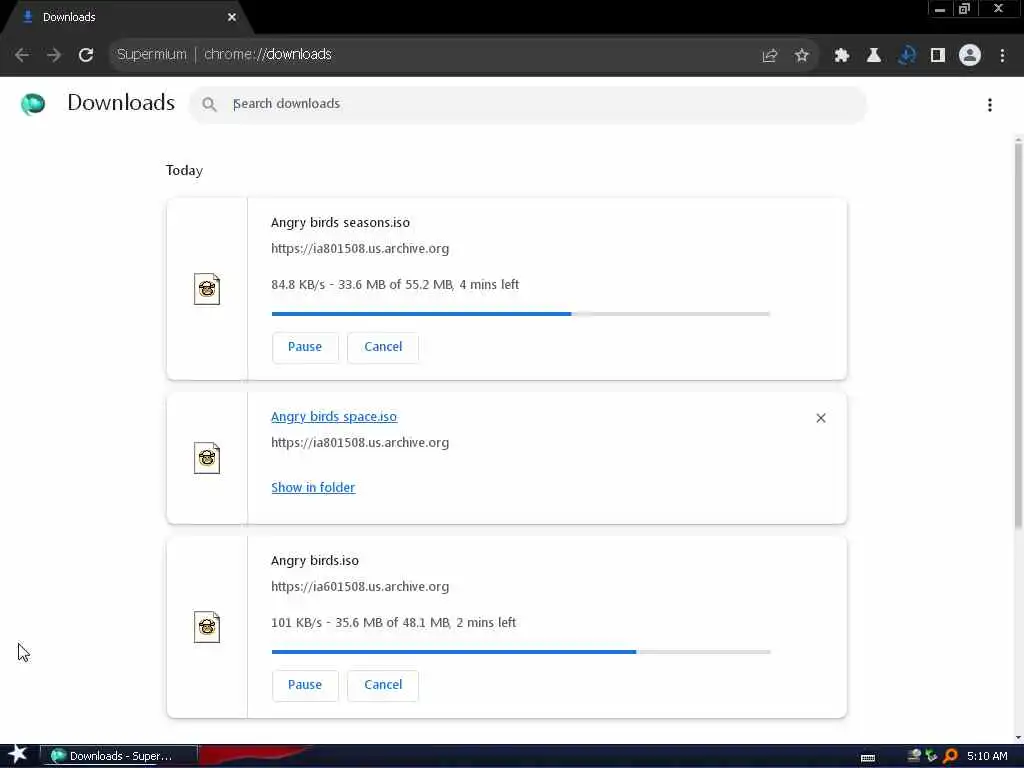This screenshot has height=768, width=1024.
Task: Minimize the browser window
Action: tap(940, 9)
